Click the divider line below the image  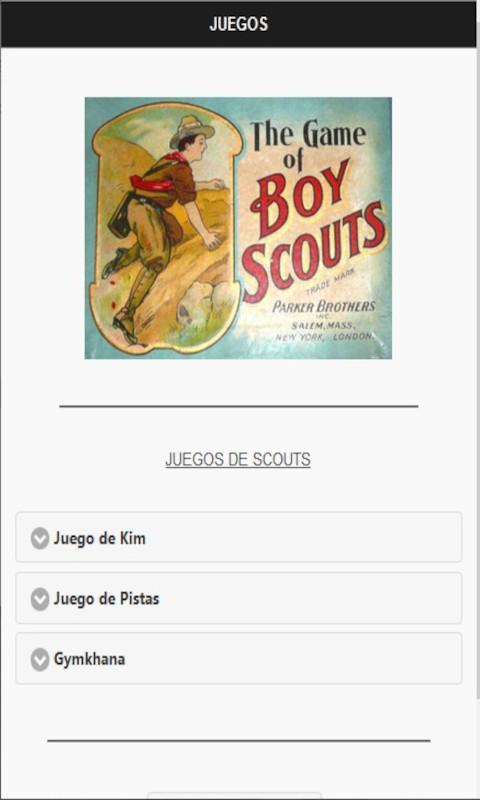click(x=239, y=407)
